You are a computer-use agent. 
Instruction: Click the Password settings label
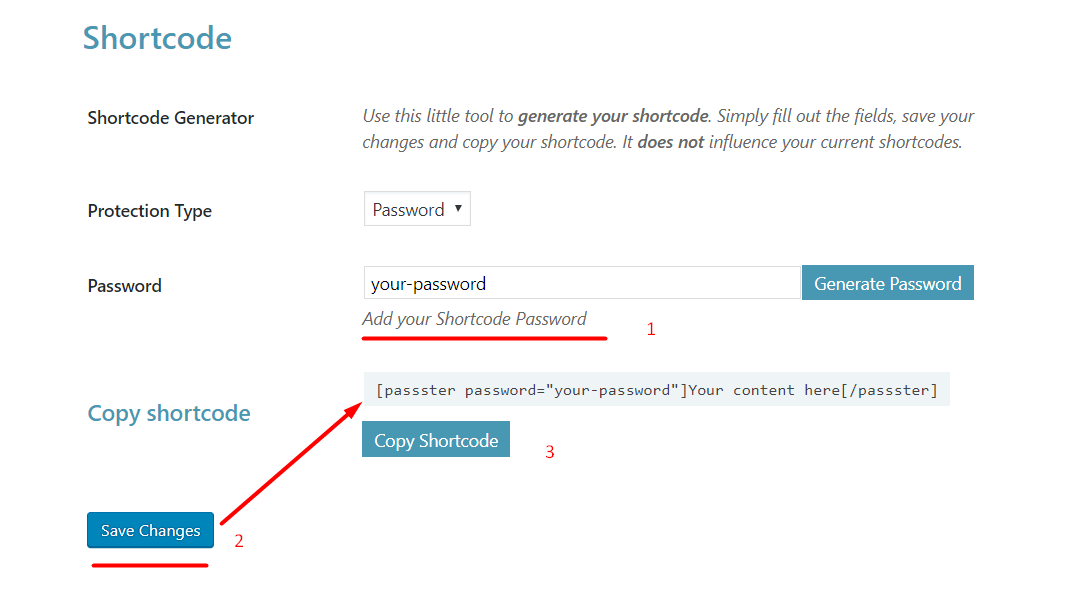124,285
